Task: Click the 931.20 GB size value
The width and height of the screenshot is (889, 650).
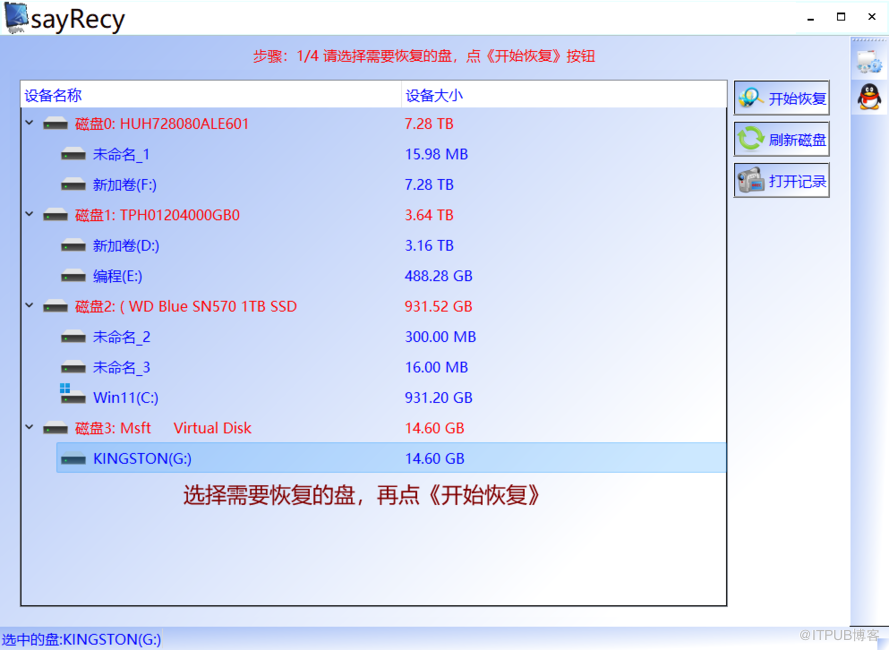Action: (438, 398)
